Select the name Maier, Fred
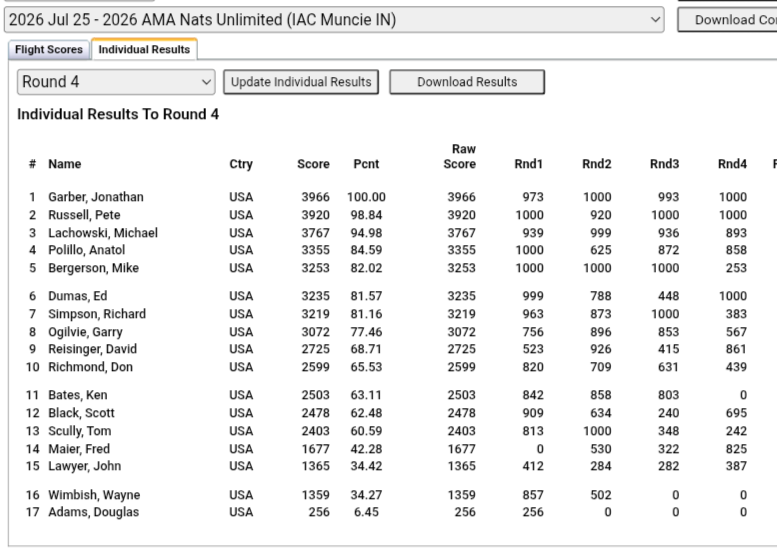 (79, 449)
